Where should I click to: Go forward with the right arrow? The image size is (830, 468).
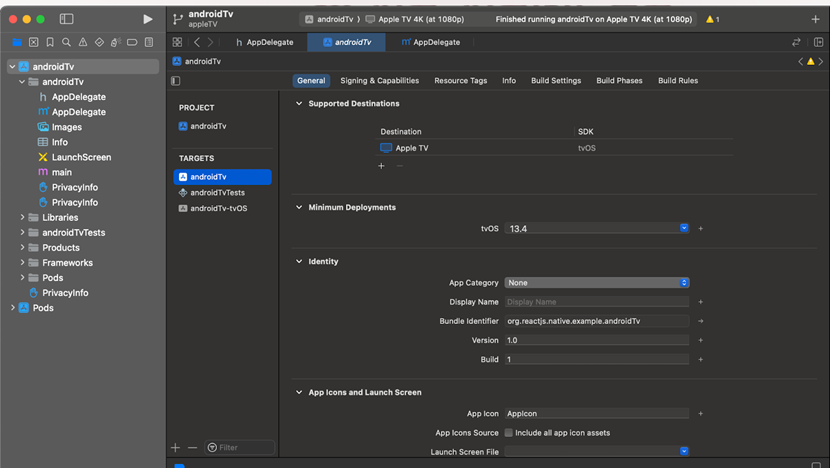click(x=210, y=42)
